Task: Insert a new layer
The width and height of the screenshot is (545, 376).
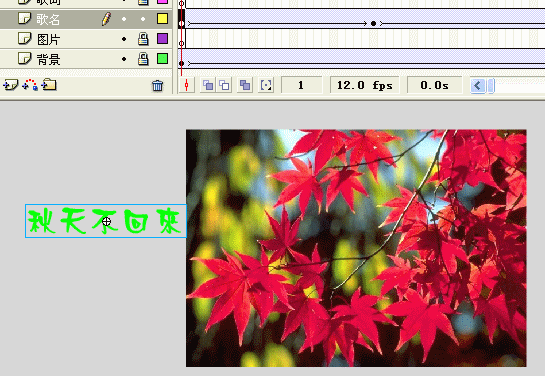Action: [10, 85]
